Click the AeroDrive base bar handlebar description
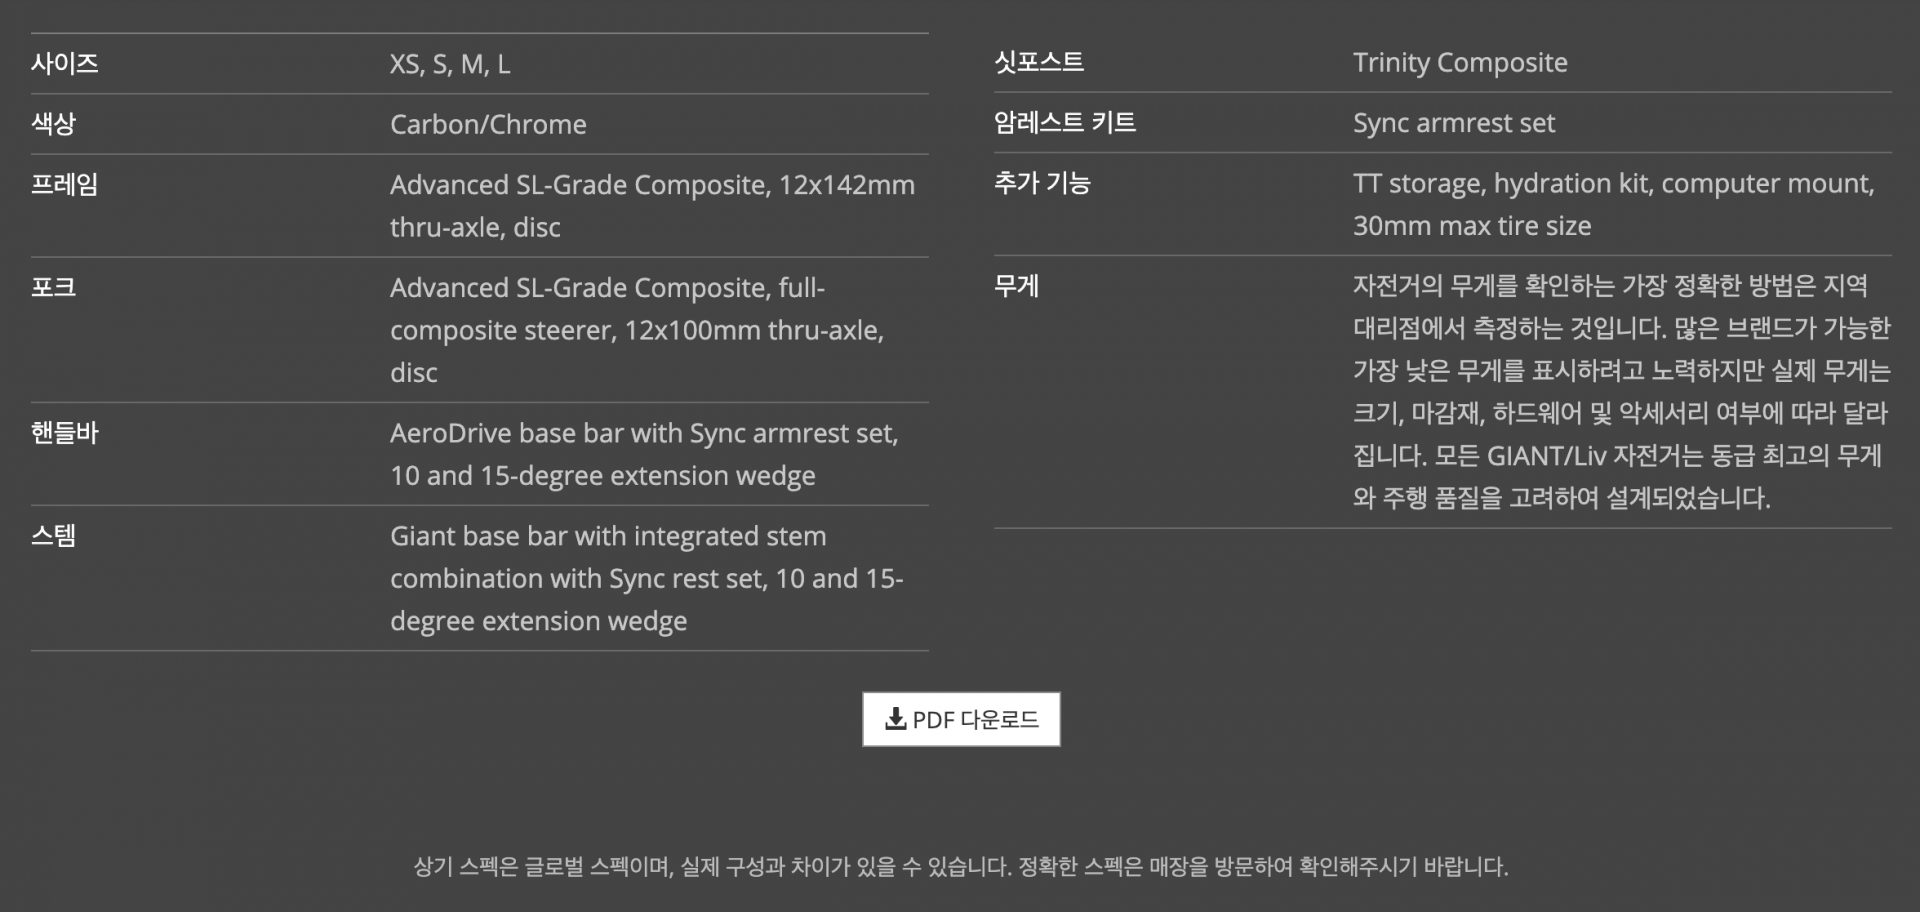The height and width of the screenshot is (912, 1920). click(644, 455)
